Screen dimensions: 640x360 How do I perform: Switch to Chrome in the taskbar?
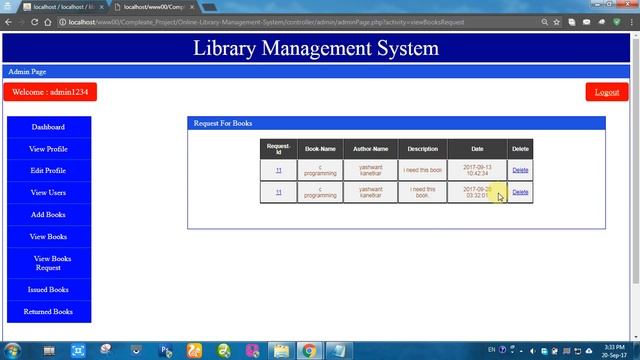(x=309, y=351)
